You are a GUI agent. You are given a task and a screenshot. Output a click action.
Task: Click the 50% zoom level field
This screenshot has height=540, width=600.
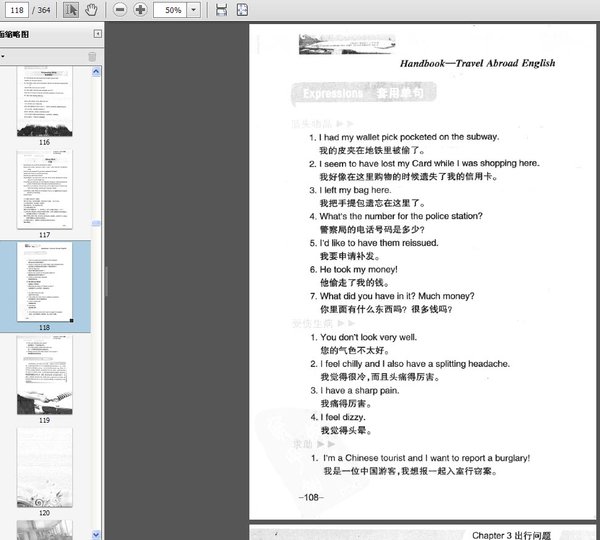click(x=170, y=10)
